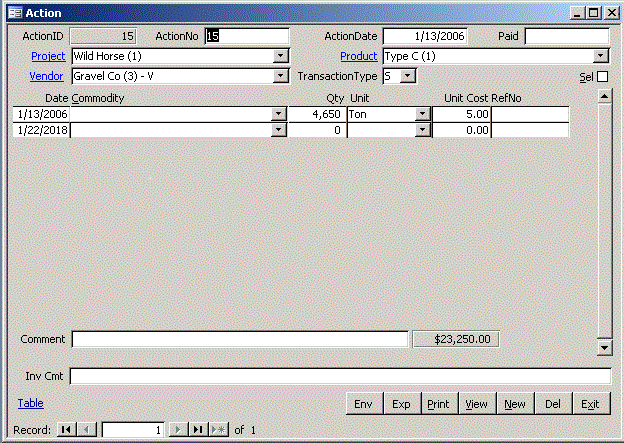Screen dimensions: 624x443
Task: Click the new record asterisk button
Action: pyautogui.click(x=218, y=430)
